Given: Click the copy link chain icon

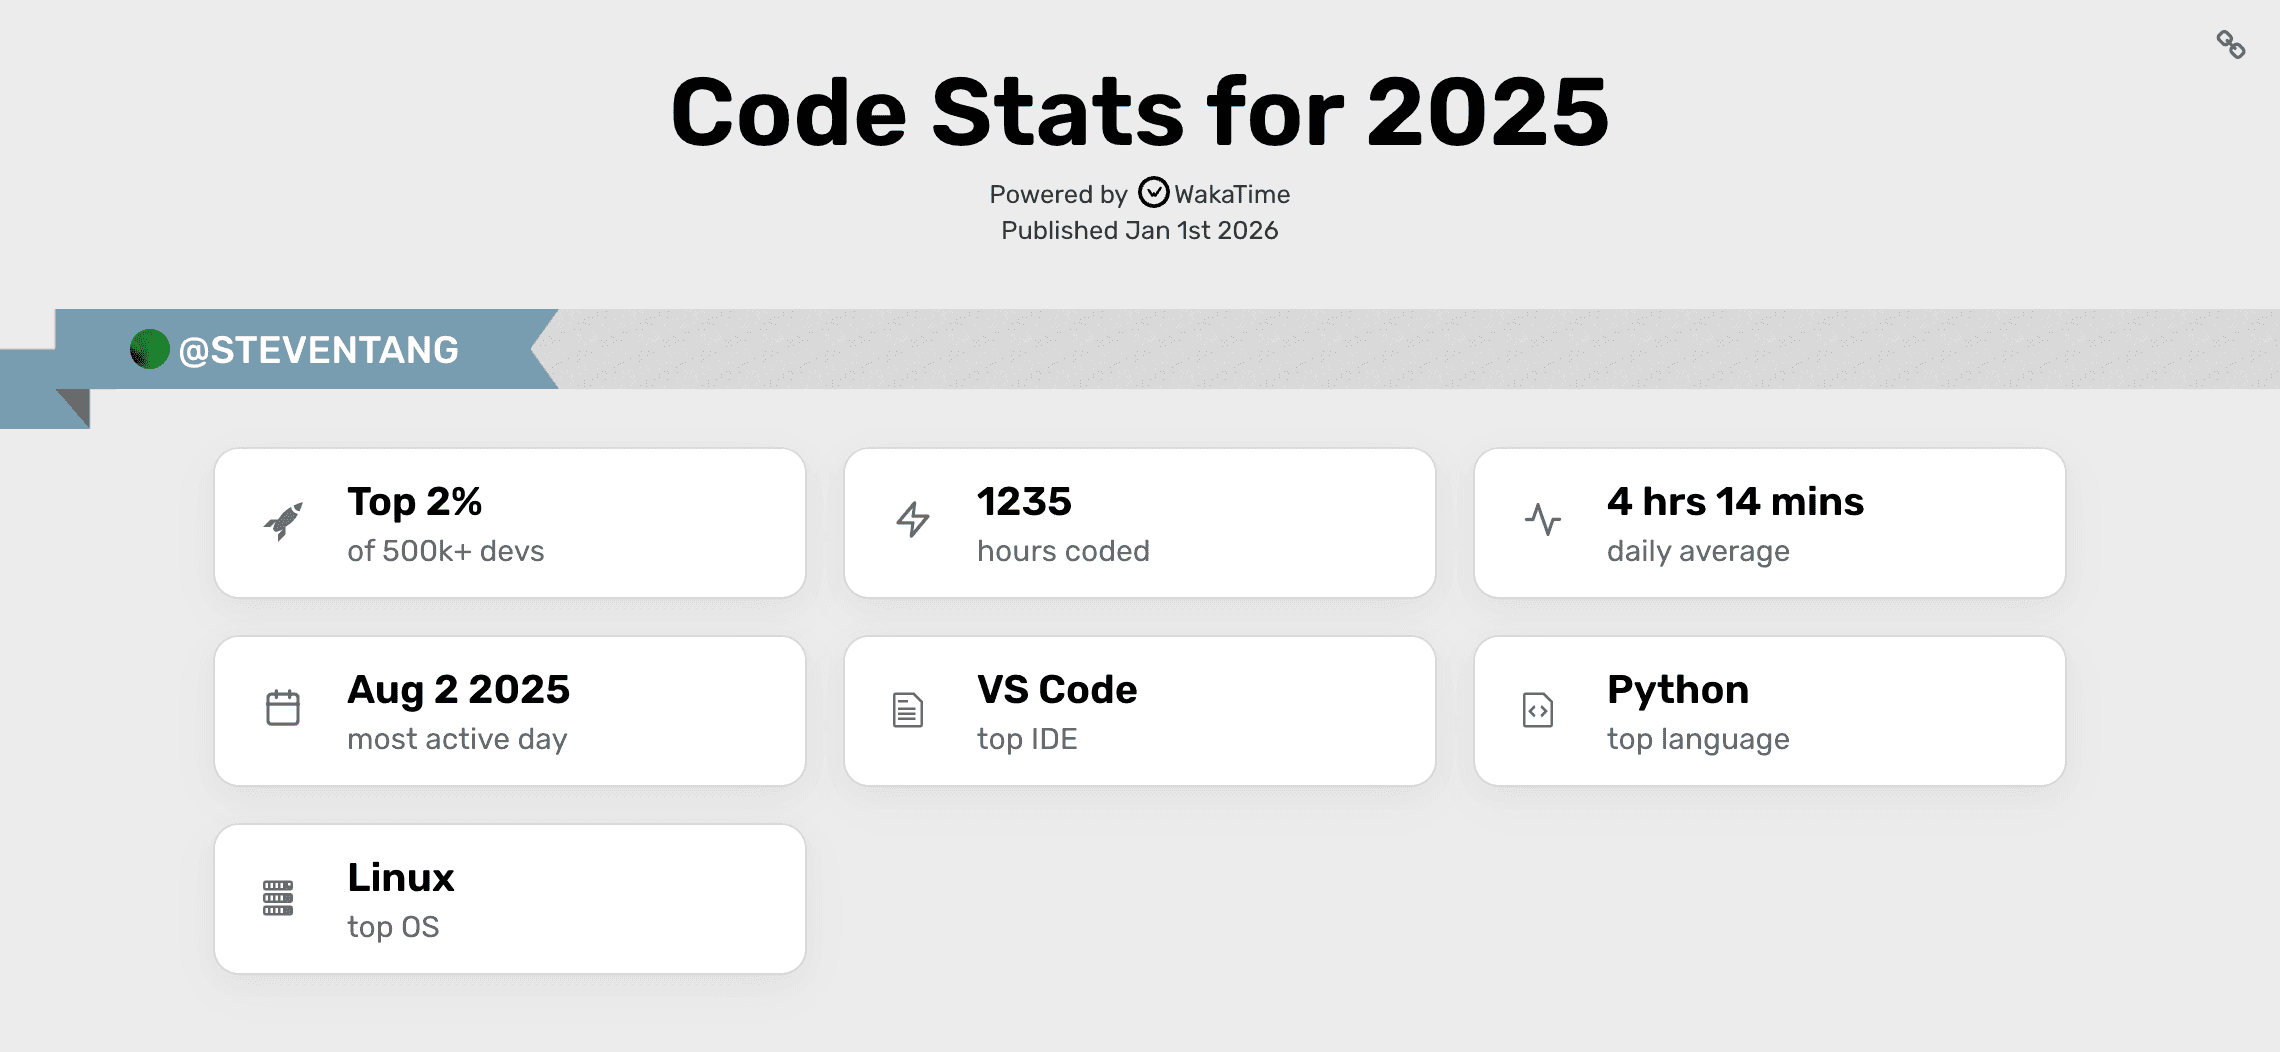Looking at the screenshot, I should 2230,45.
